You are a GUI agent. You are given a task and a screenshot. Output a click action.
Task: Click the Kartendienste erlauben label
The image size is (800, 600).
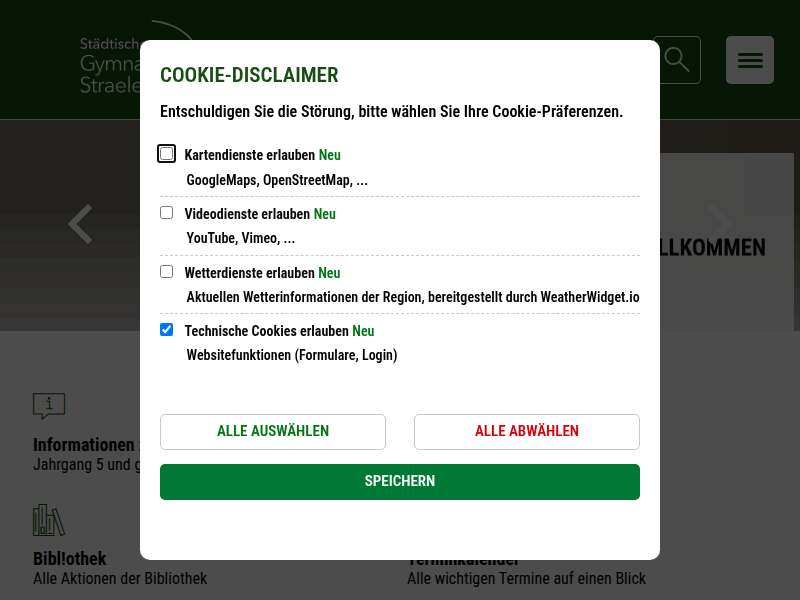click(250, 155)
